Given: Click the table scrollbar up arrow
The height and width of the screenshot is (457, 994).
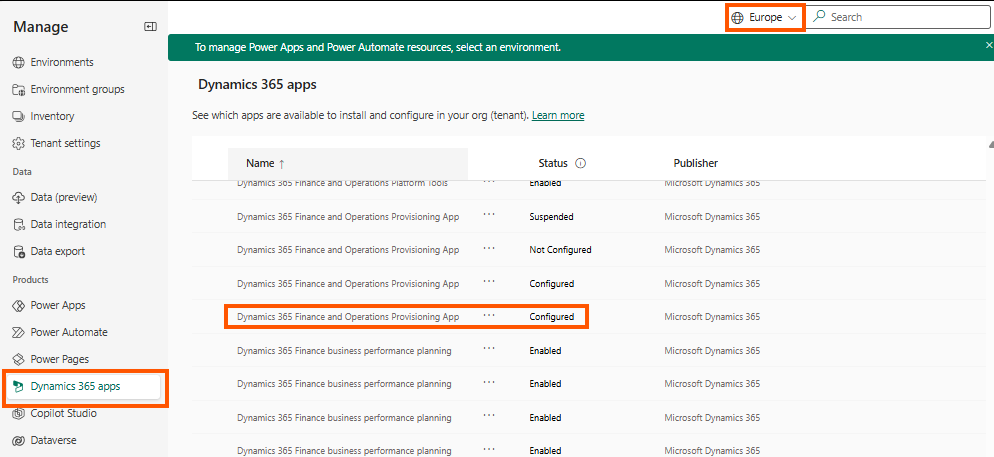Looking at the screenshot, I should [x=991, y=144].
